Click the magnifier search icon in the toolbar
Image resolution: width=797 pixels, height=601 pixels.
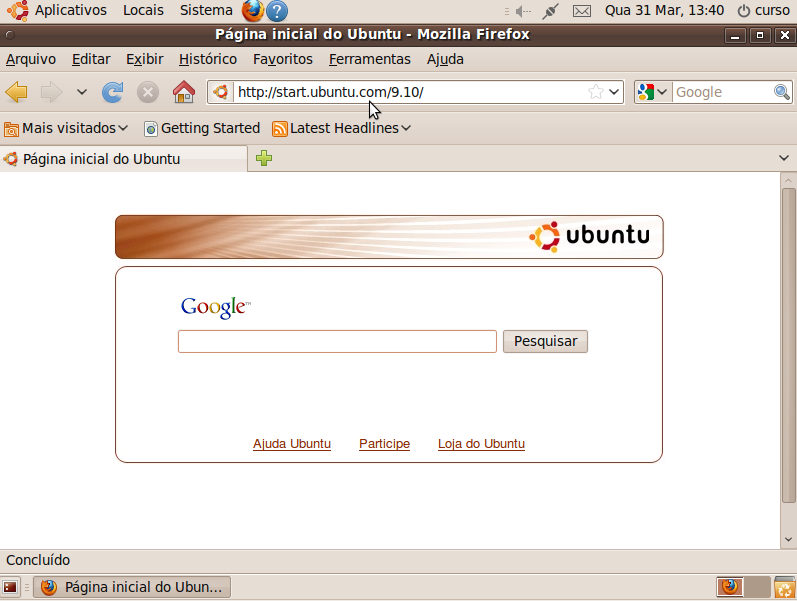click(x=782, y=92)
